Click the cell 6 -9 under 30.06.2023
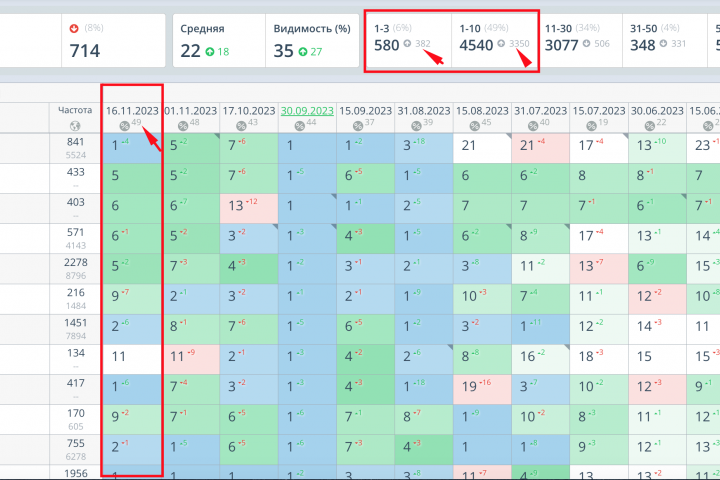Viewport: 720px width, 480px height. click(x=657, y=269)
